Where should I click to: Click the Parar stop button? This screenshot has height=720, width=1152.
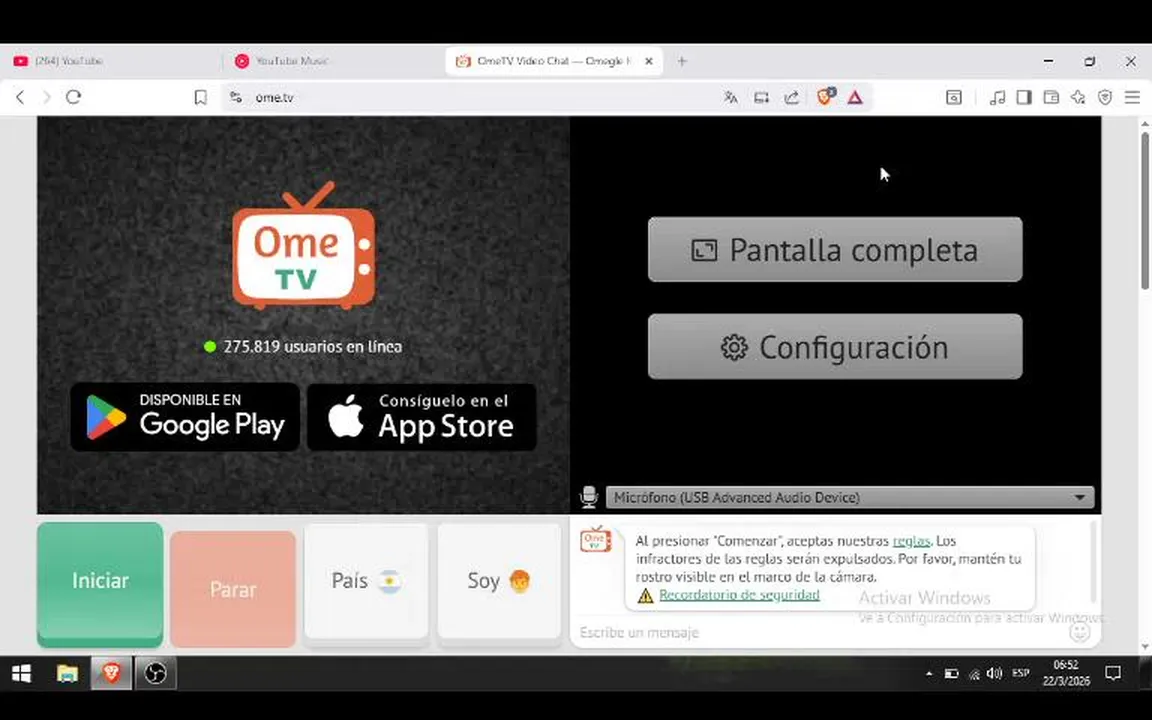coord(233,588)
